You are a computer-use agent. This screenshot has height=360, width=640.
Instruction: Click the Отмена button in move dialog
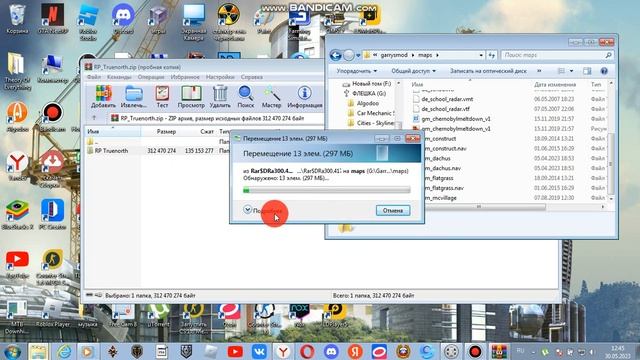393,210
